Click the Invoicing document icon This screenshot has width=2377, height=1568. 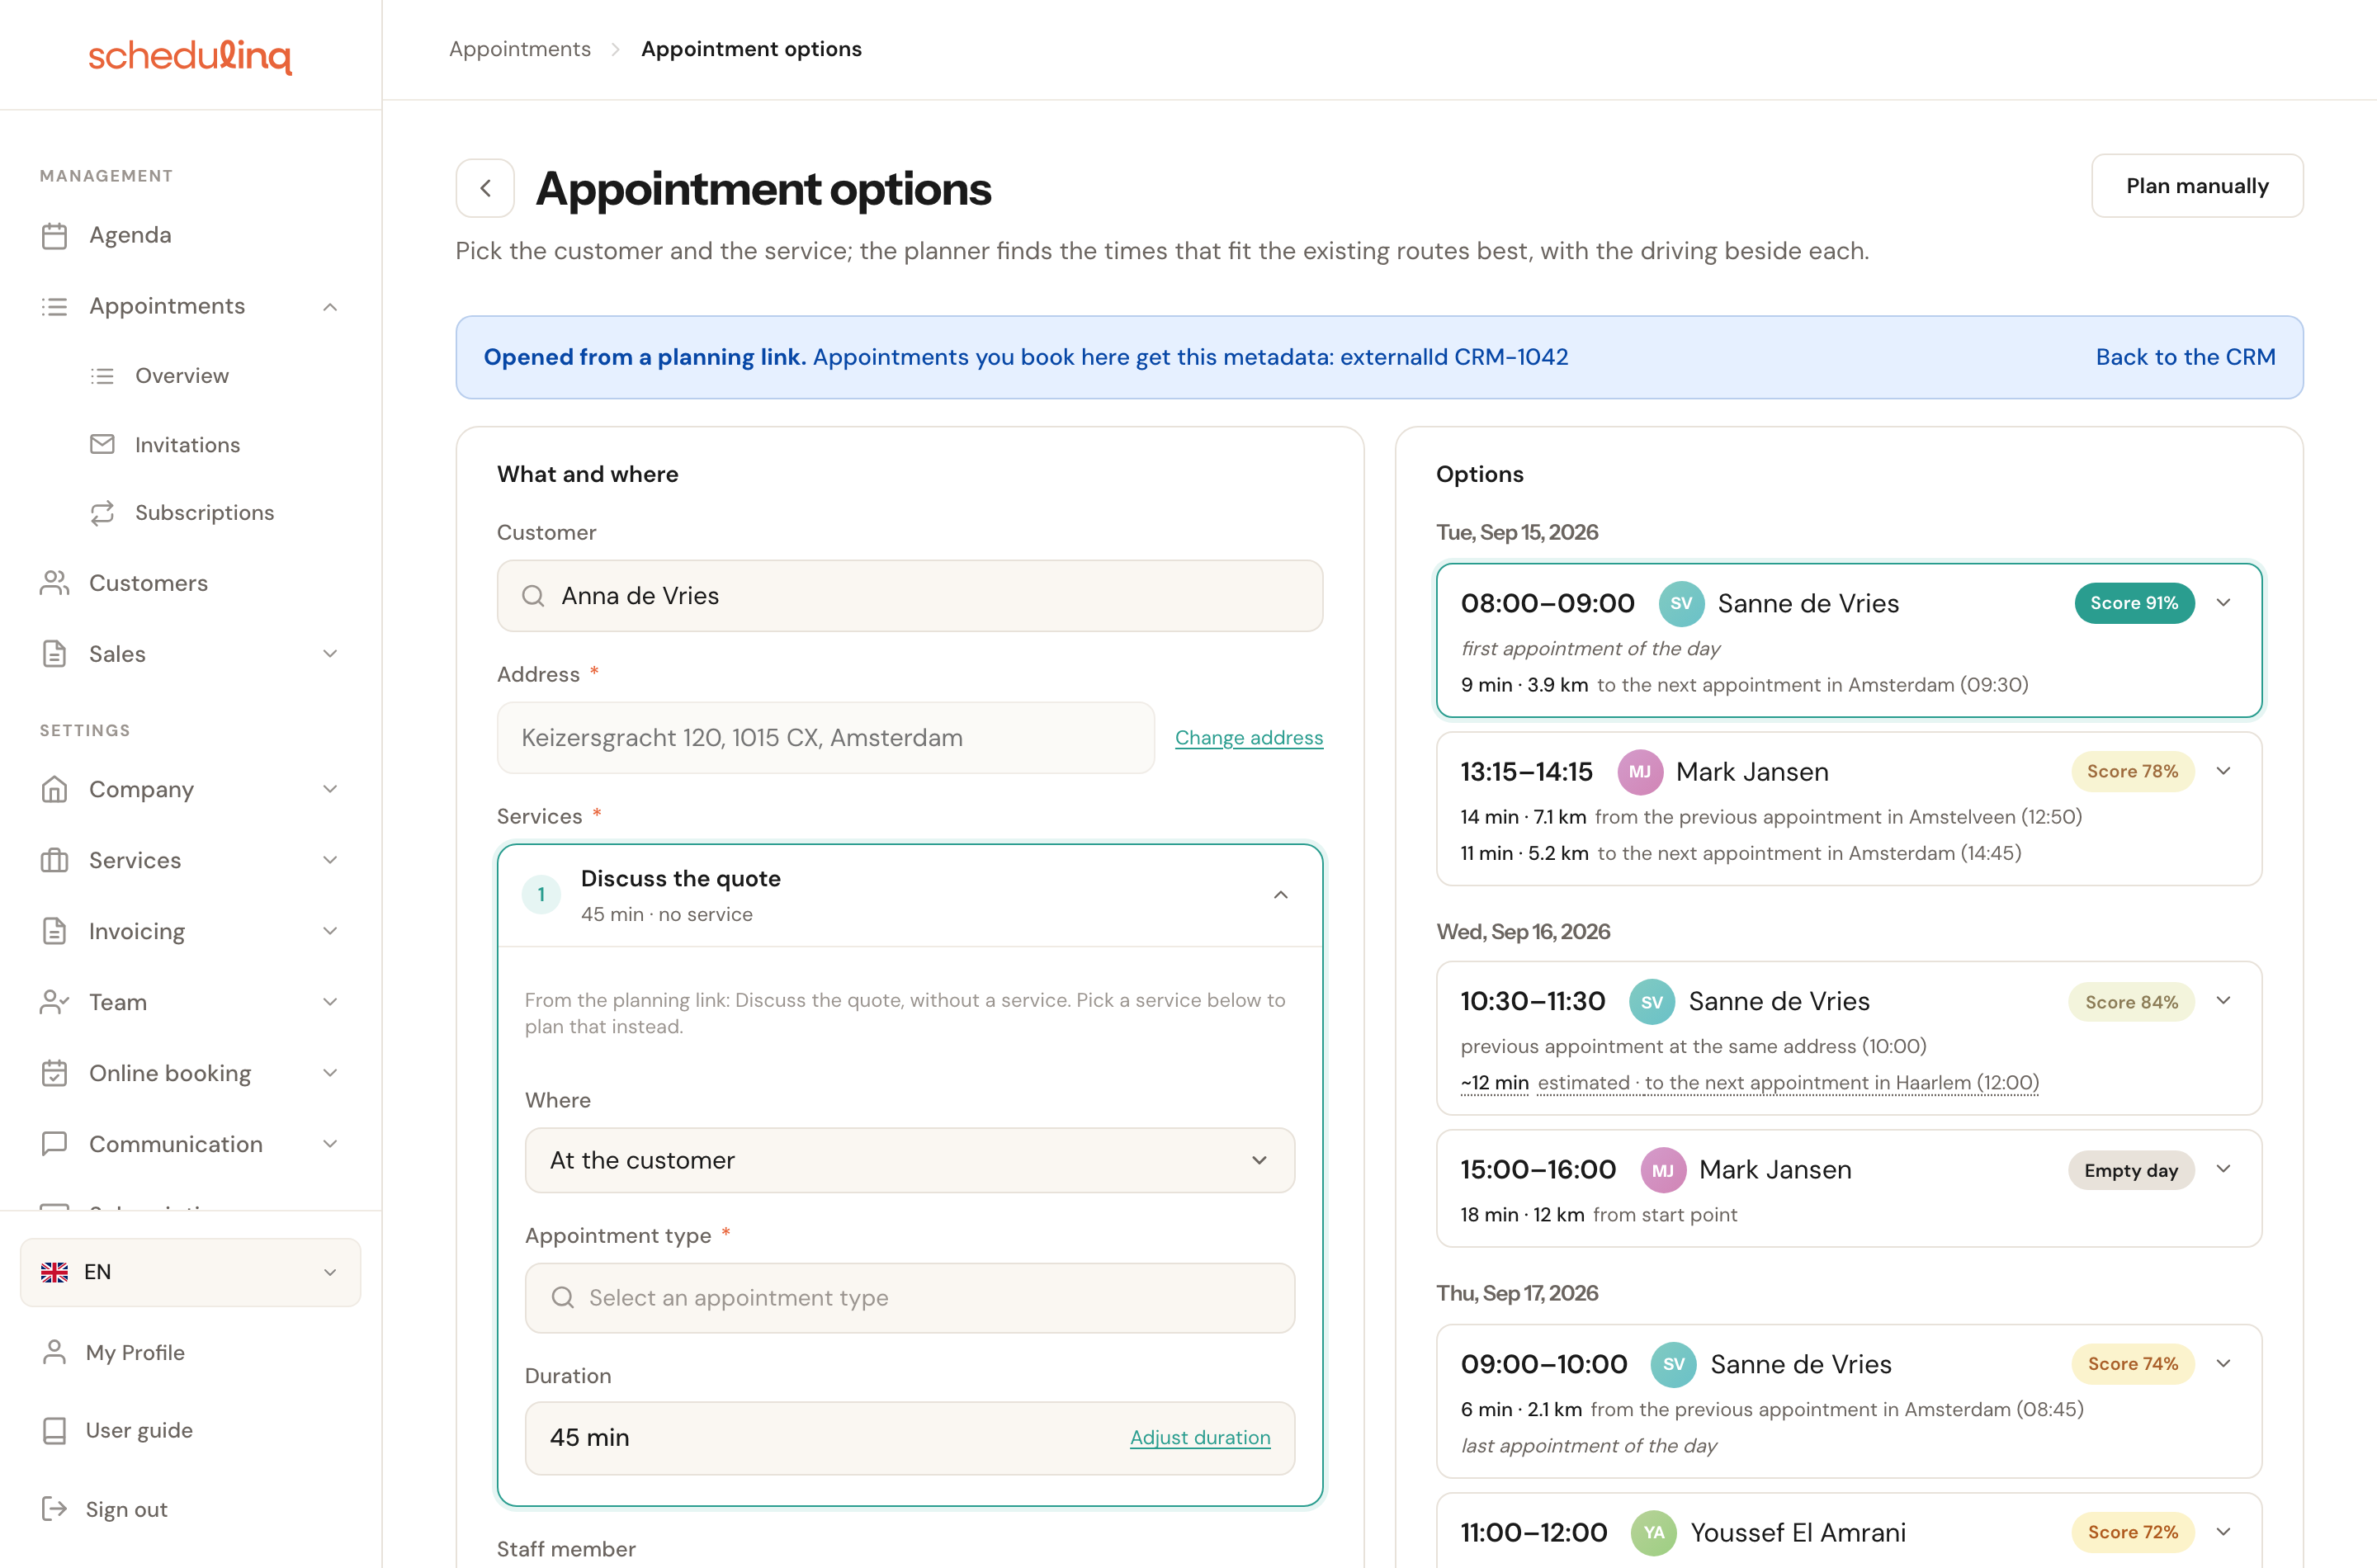click(54, 931)
